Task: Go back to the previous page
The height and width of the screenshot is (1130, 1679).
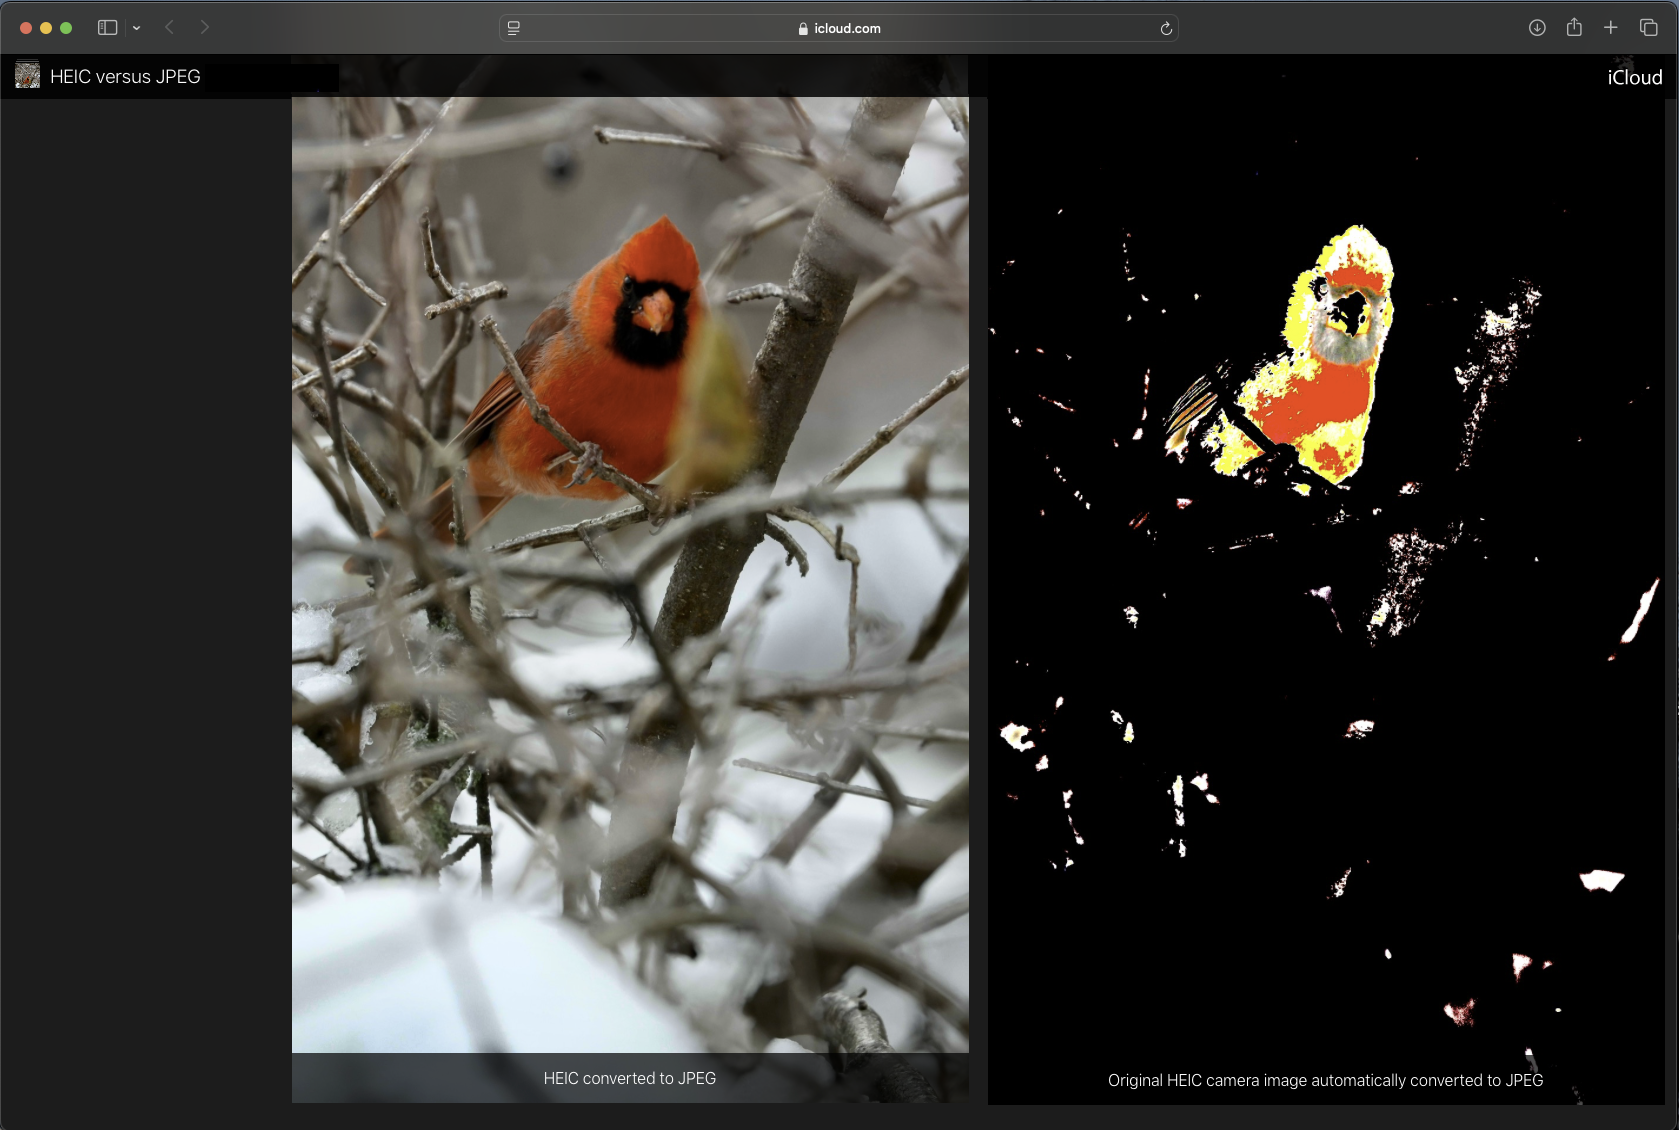Action: click(170, 28)
